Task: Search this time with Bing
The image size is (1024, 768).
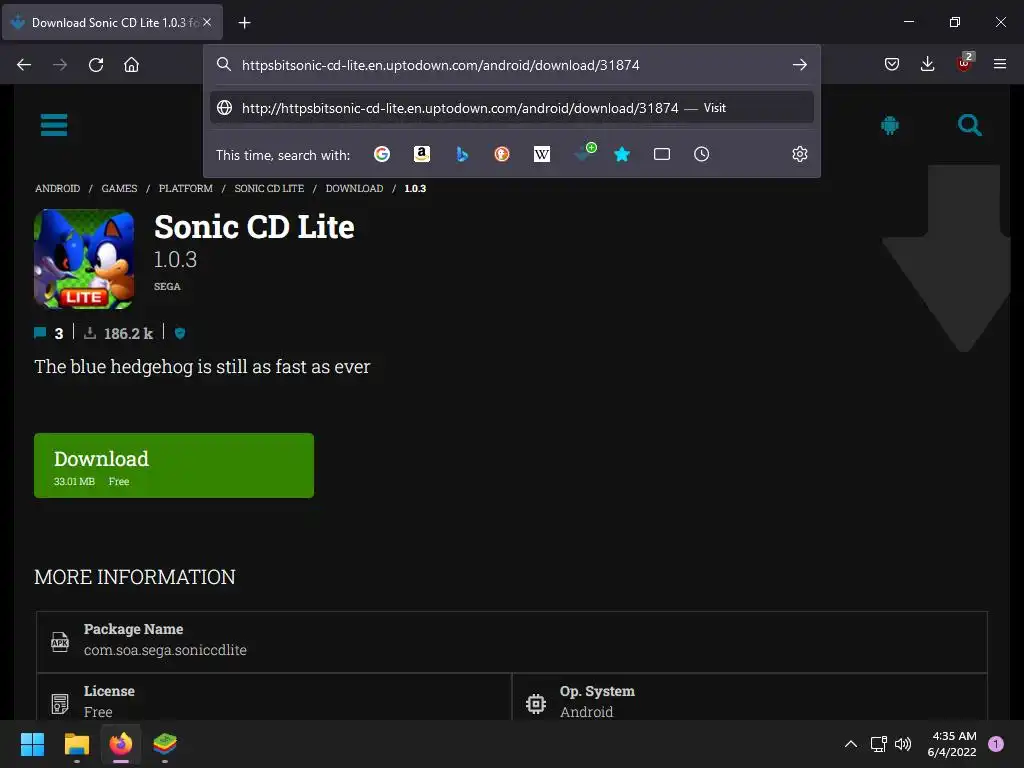Action: point(462,154)
